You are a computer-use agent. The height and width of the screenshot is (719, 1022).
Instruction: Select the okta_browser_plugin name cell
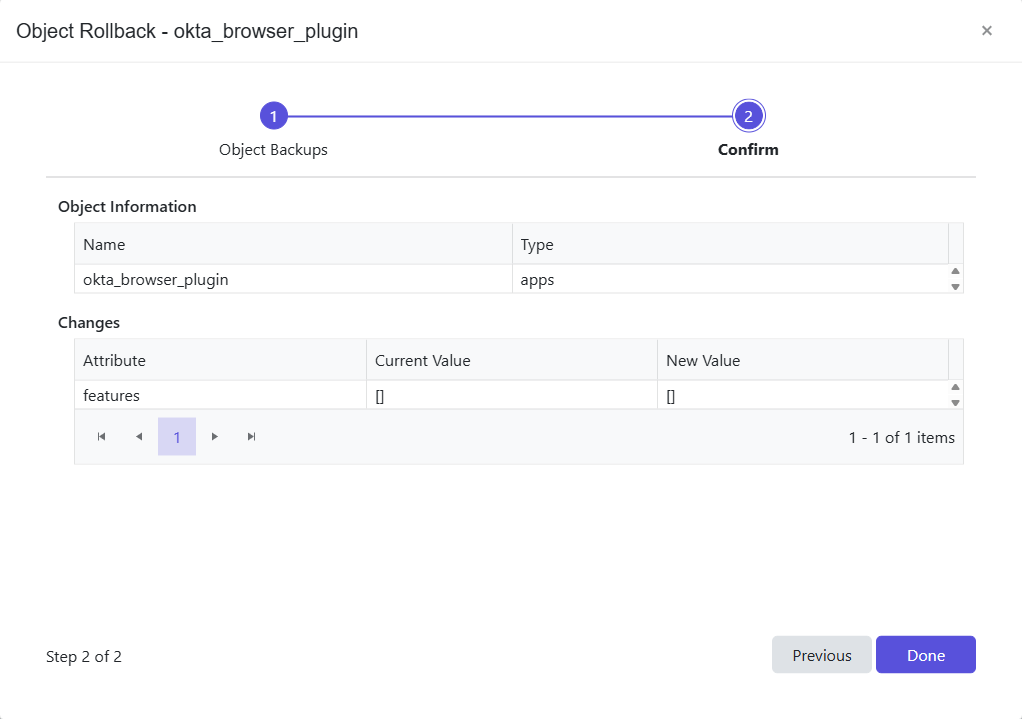pos(156,279)
